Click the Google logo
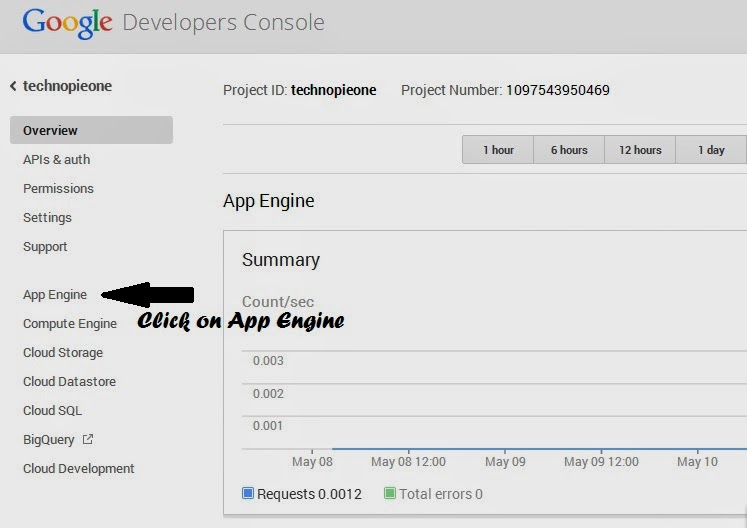Screen dimensions: 747x528 pos(67,23)
